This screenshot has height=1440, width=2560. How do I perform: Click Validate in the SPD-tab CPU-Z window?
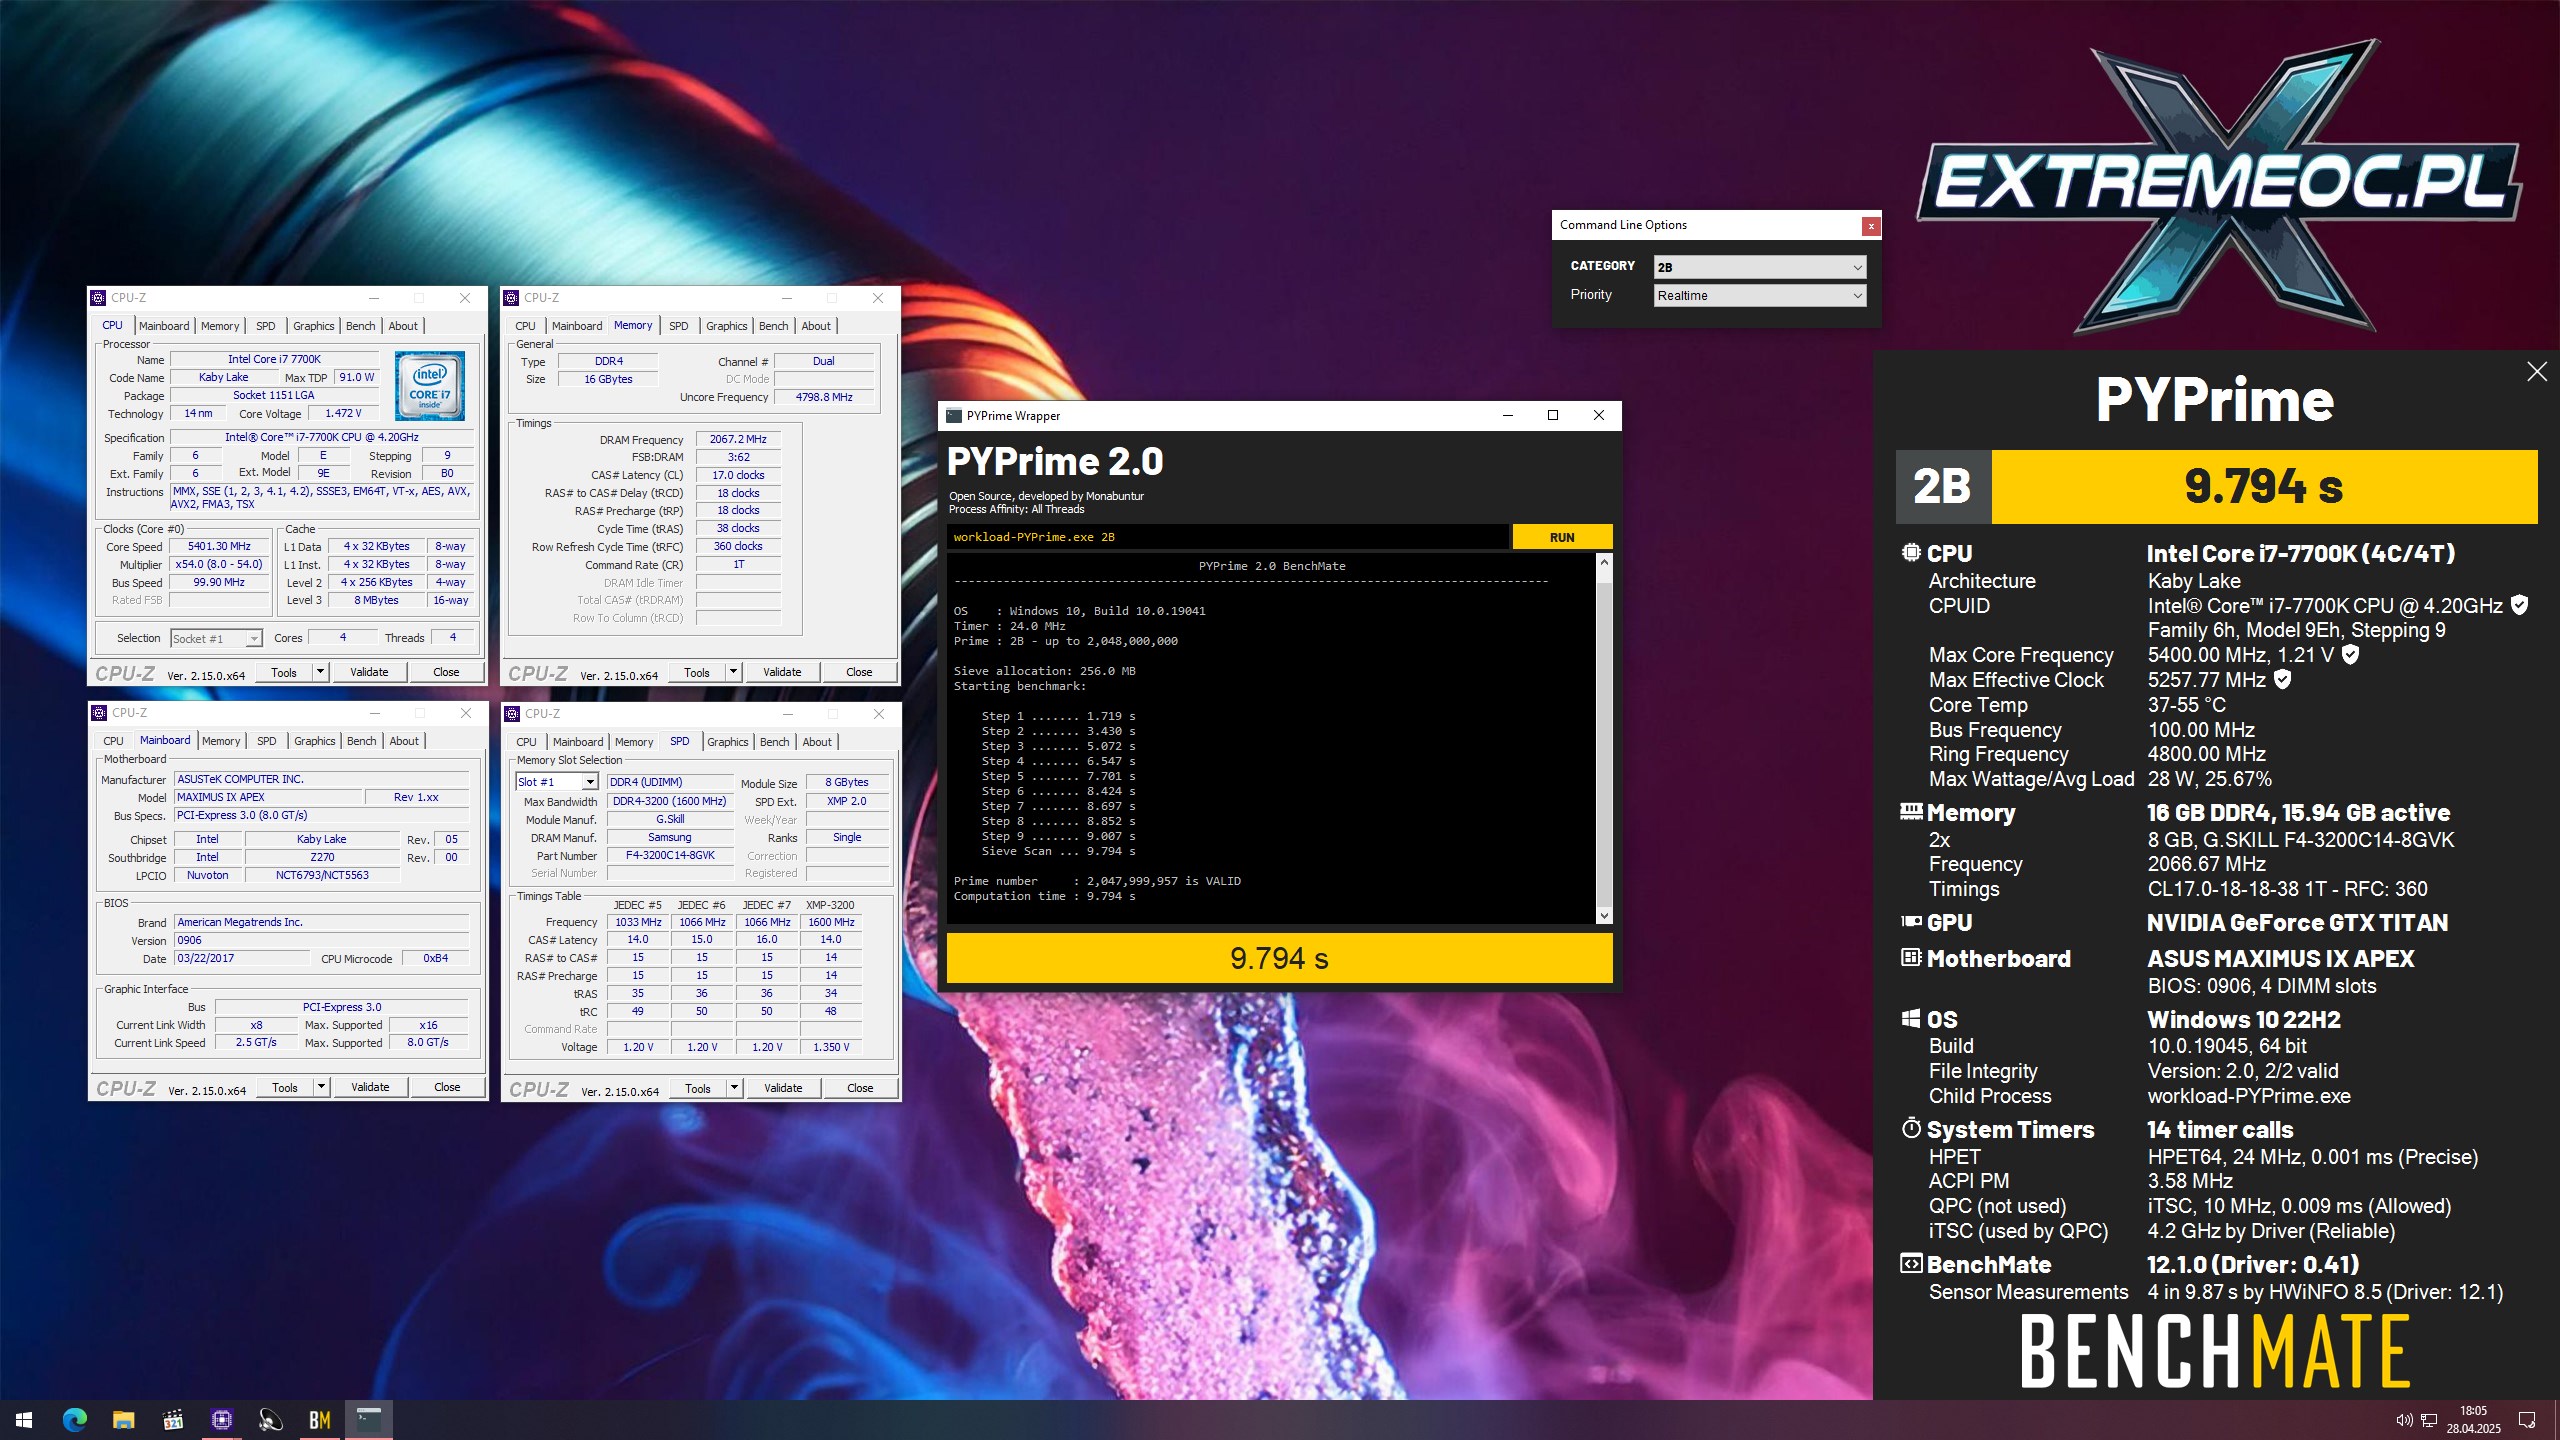(783, 1088)
